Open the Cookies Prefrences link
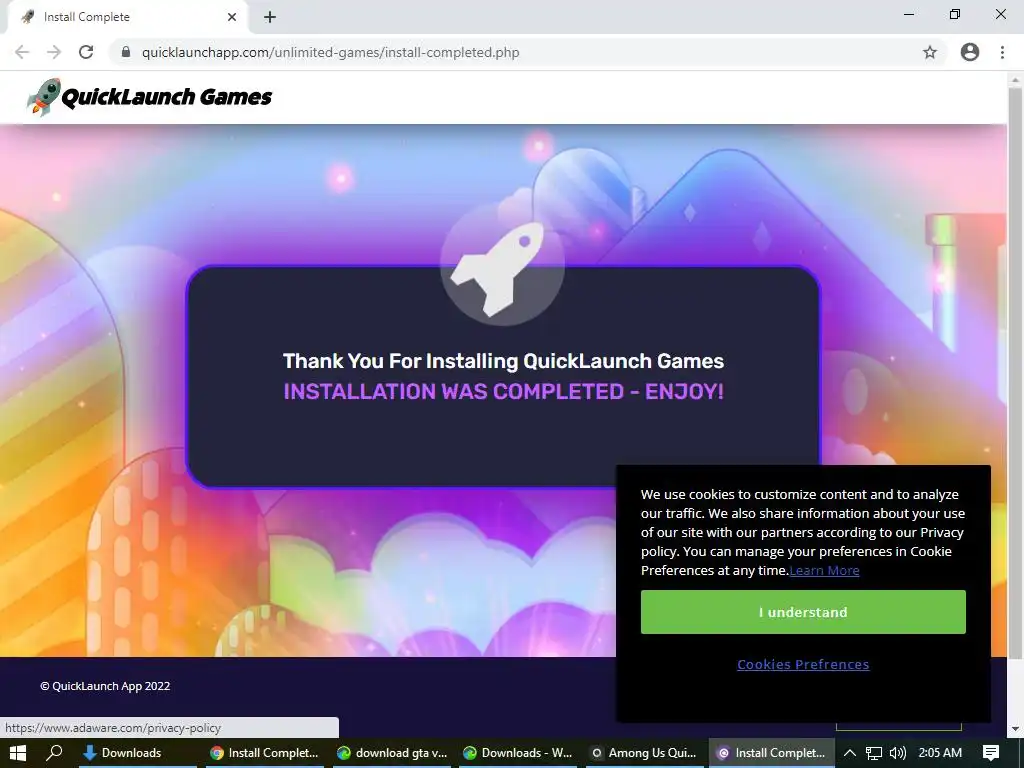This screenshot has height=768, width=1024. click(x=803, y=664)
